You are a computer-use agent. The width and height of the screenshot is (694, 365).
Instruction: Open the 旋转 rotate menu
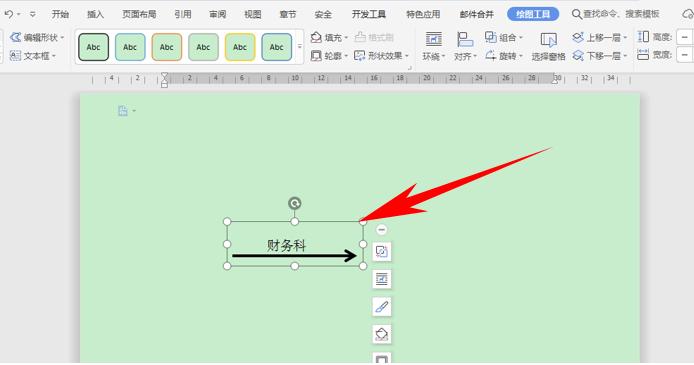click(504, 56)
